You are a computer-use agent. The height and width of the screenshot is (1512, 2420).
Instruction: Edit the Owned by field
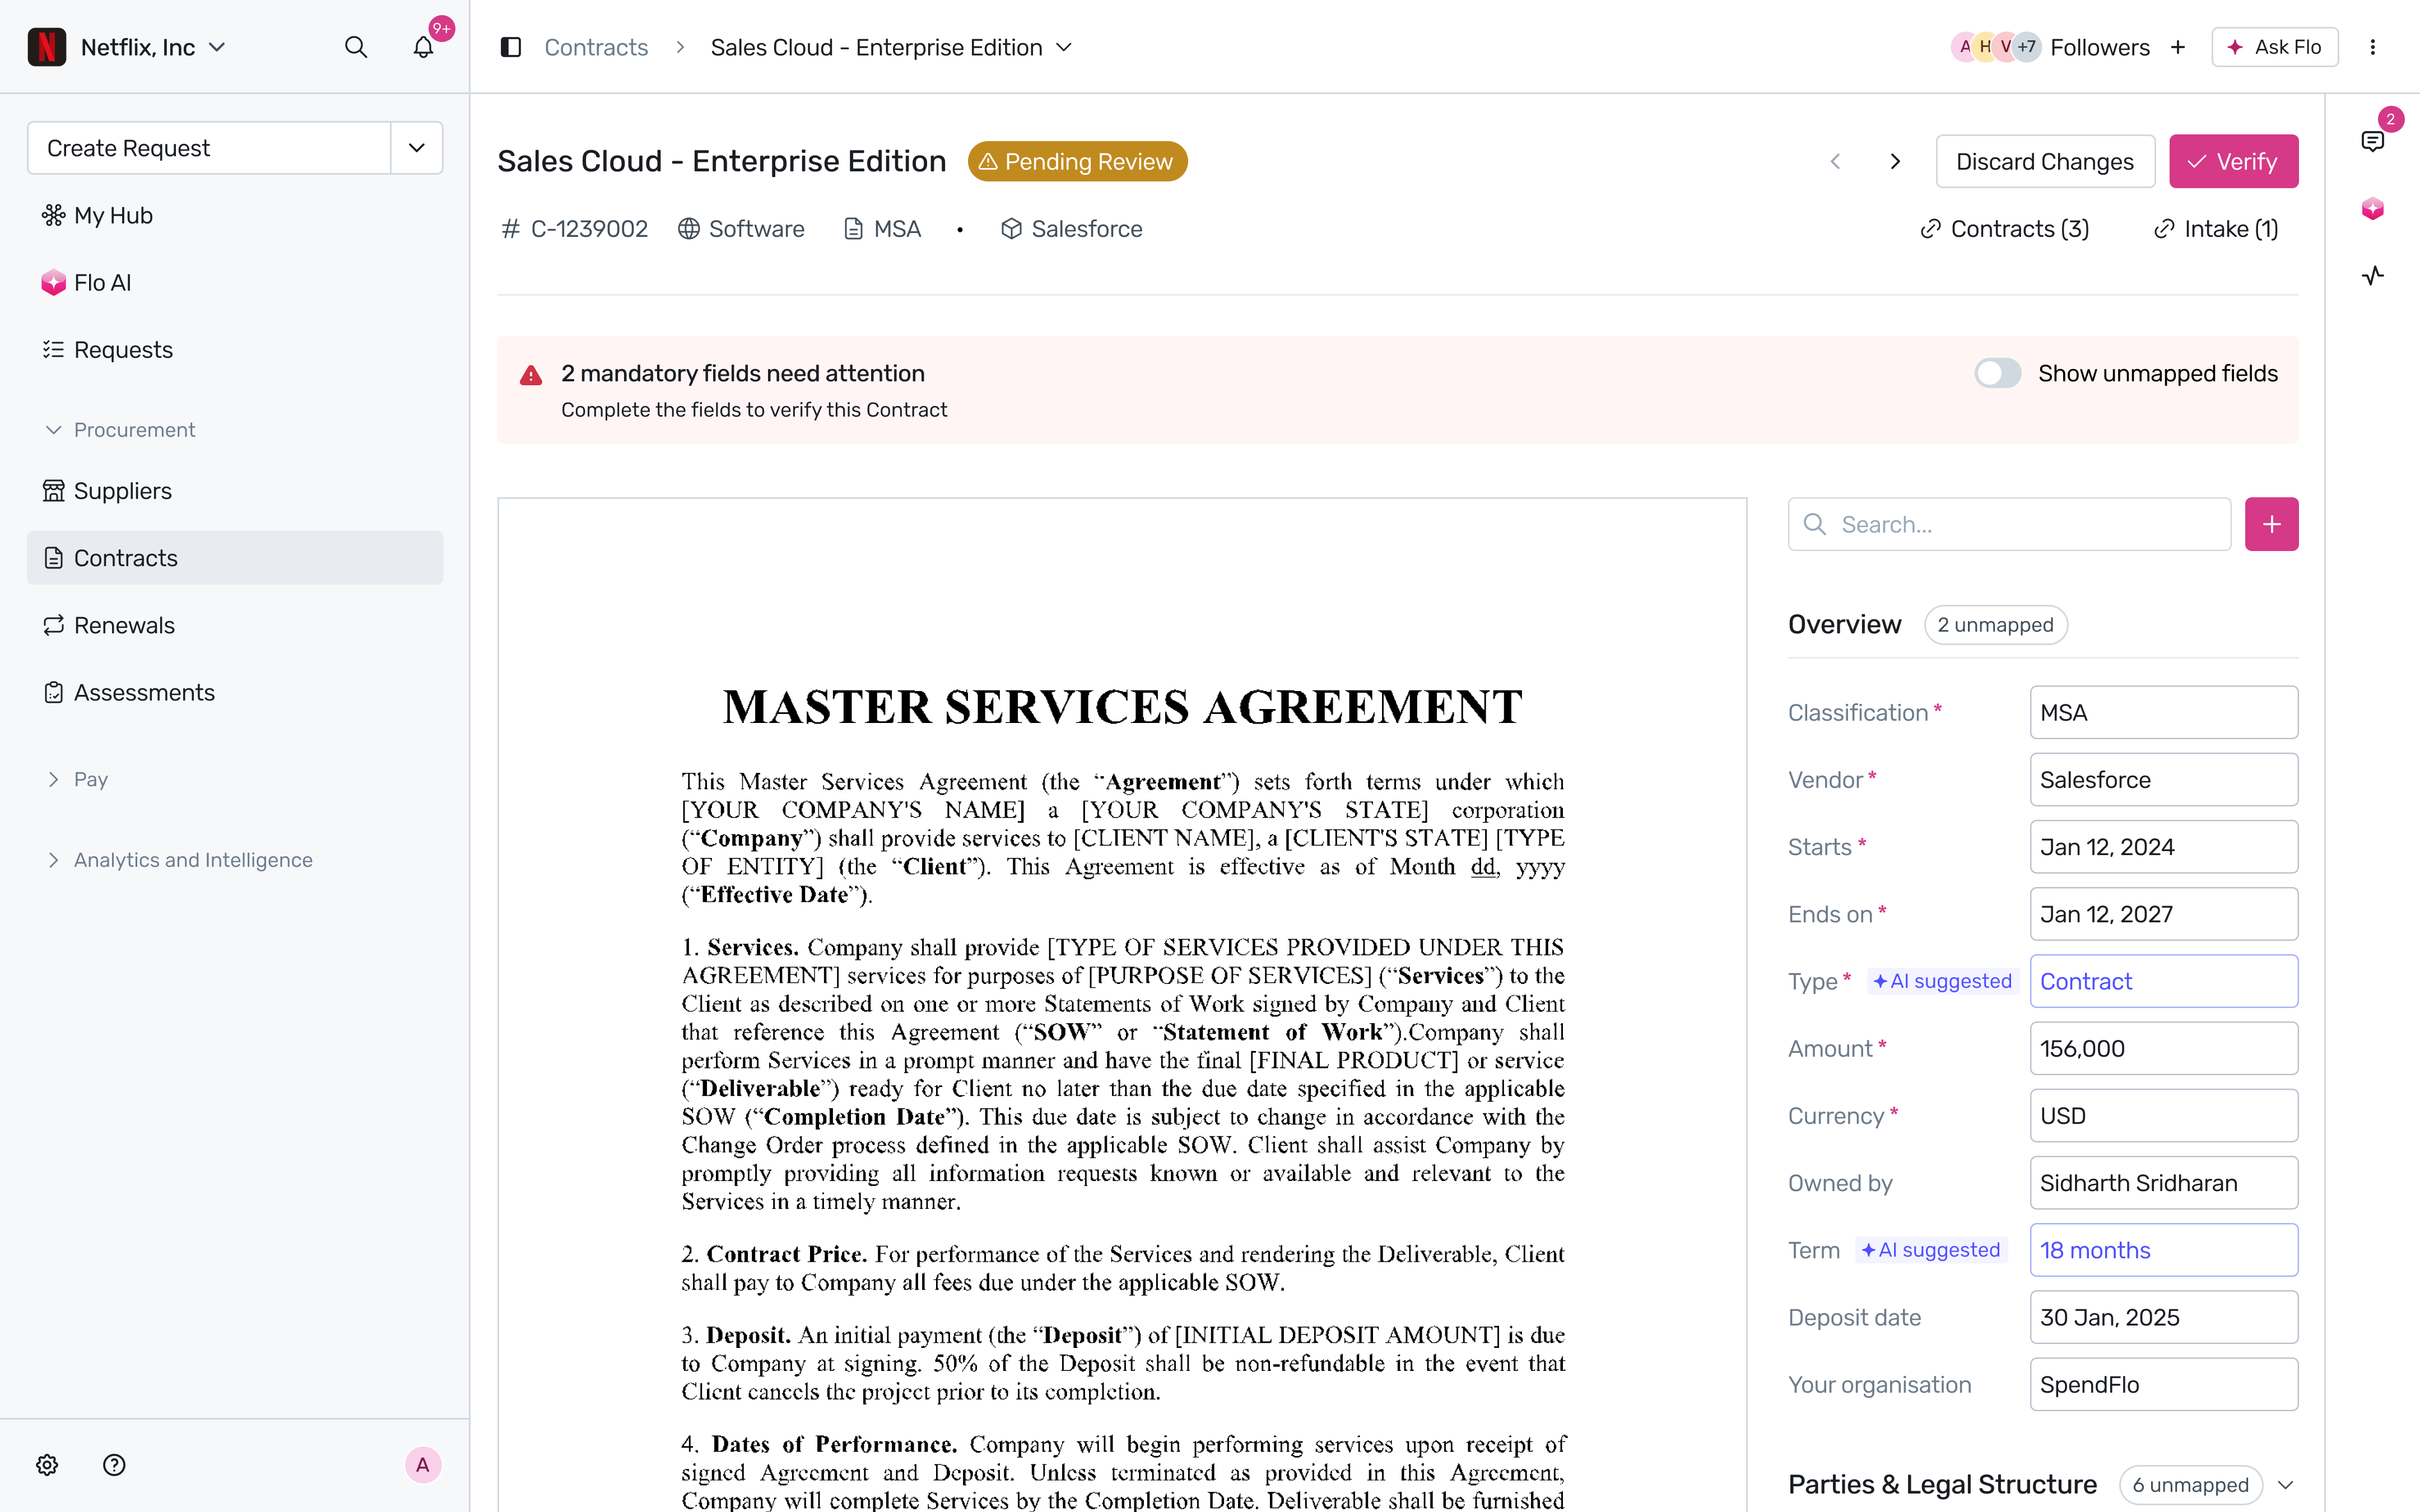coord(2164,1182)
